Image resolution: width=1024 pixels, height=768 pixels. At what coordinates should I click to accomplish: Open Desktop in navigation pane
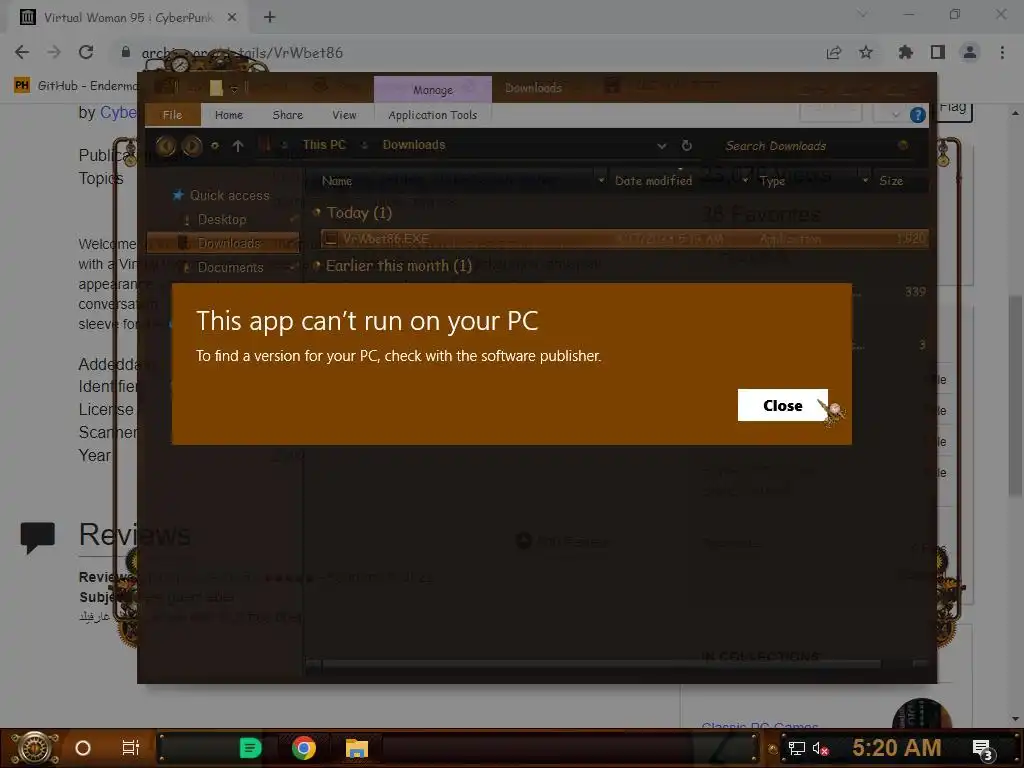[x=222, y=219]
